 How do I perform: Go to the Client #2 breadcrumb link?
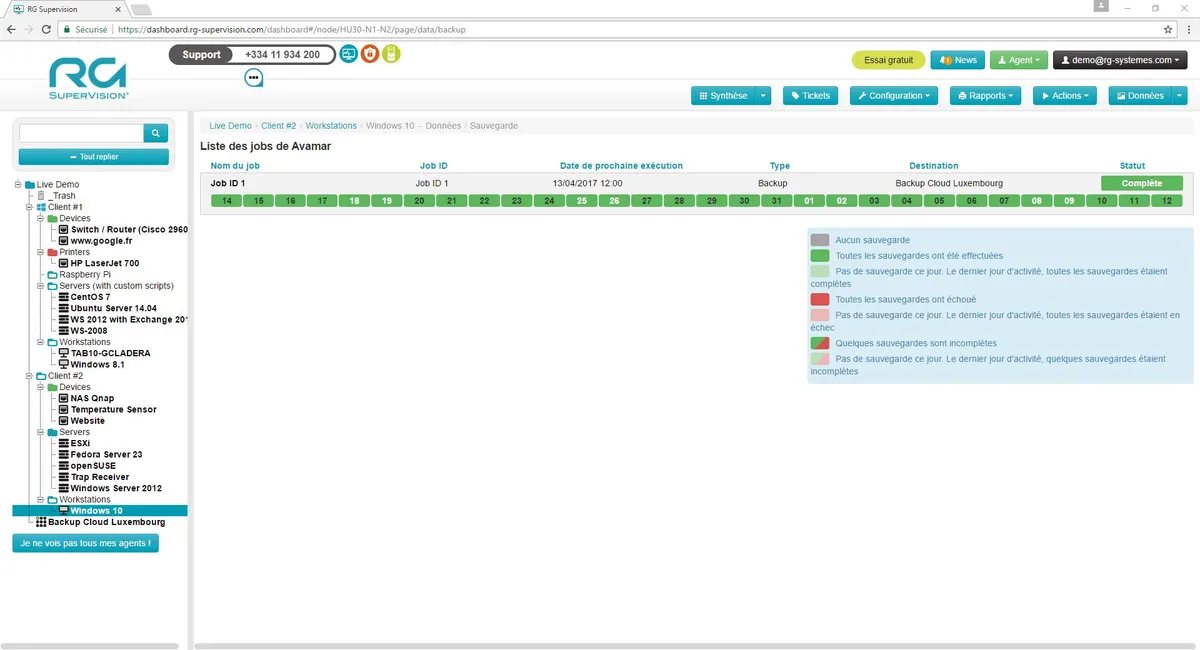(x=279, y=126)
